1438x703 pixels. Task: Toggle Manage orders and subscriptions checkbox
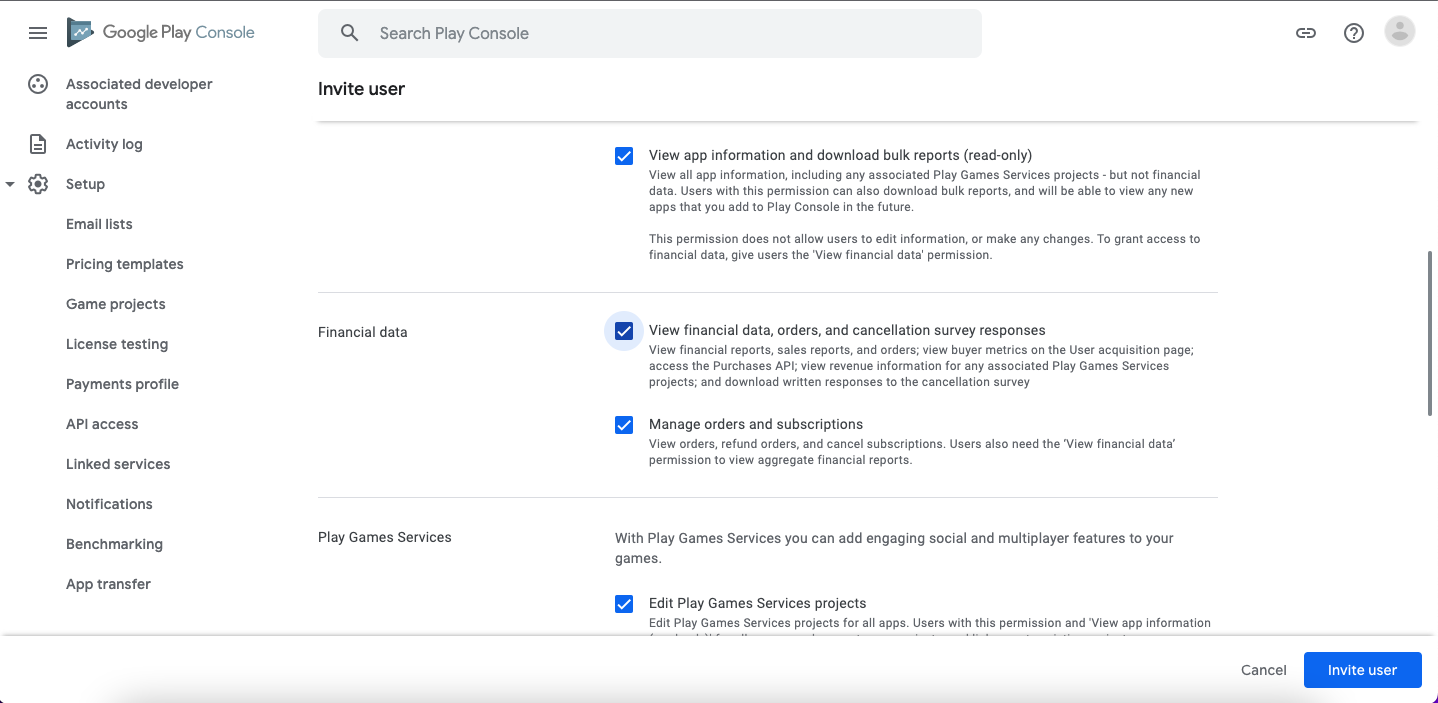[x=624, y=425]
